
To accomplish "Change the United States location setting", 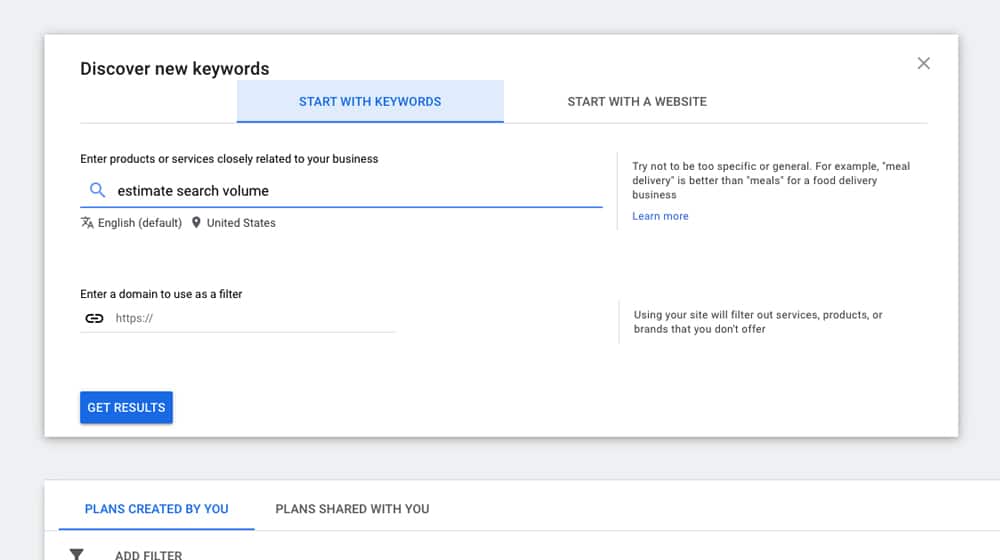I will [241, 223].
